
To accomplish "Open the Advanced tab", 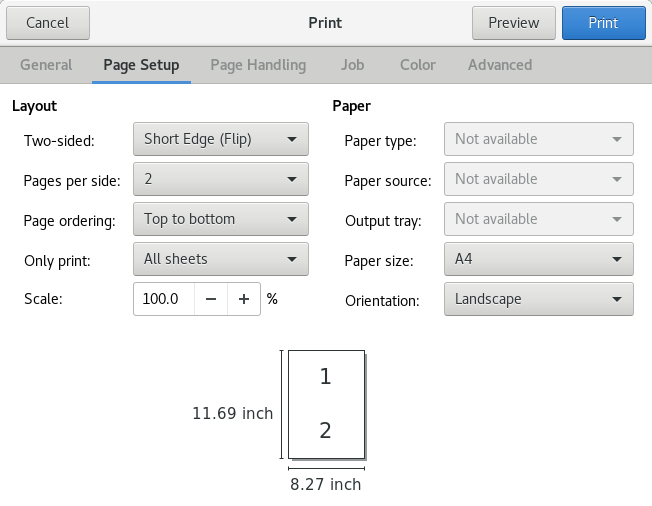I will click(500, 65).
